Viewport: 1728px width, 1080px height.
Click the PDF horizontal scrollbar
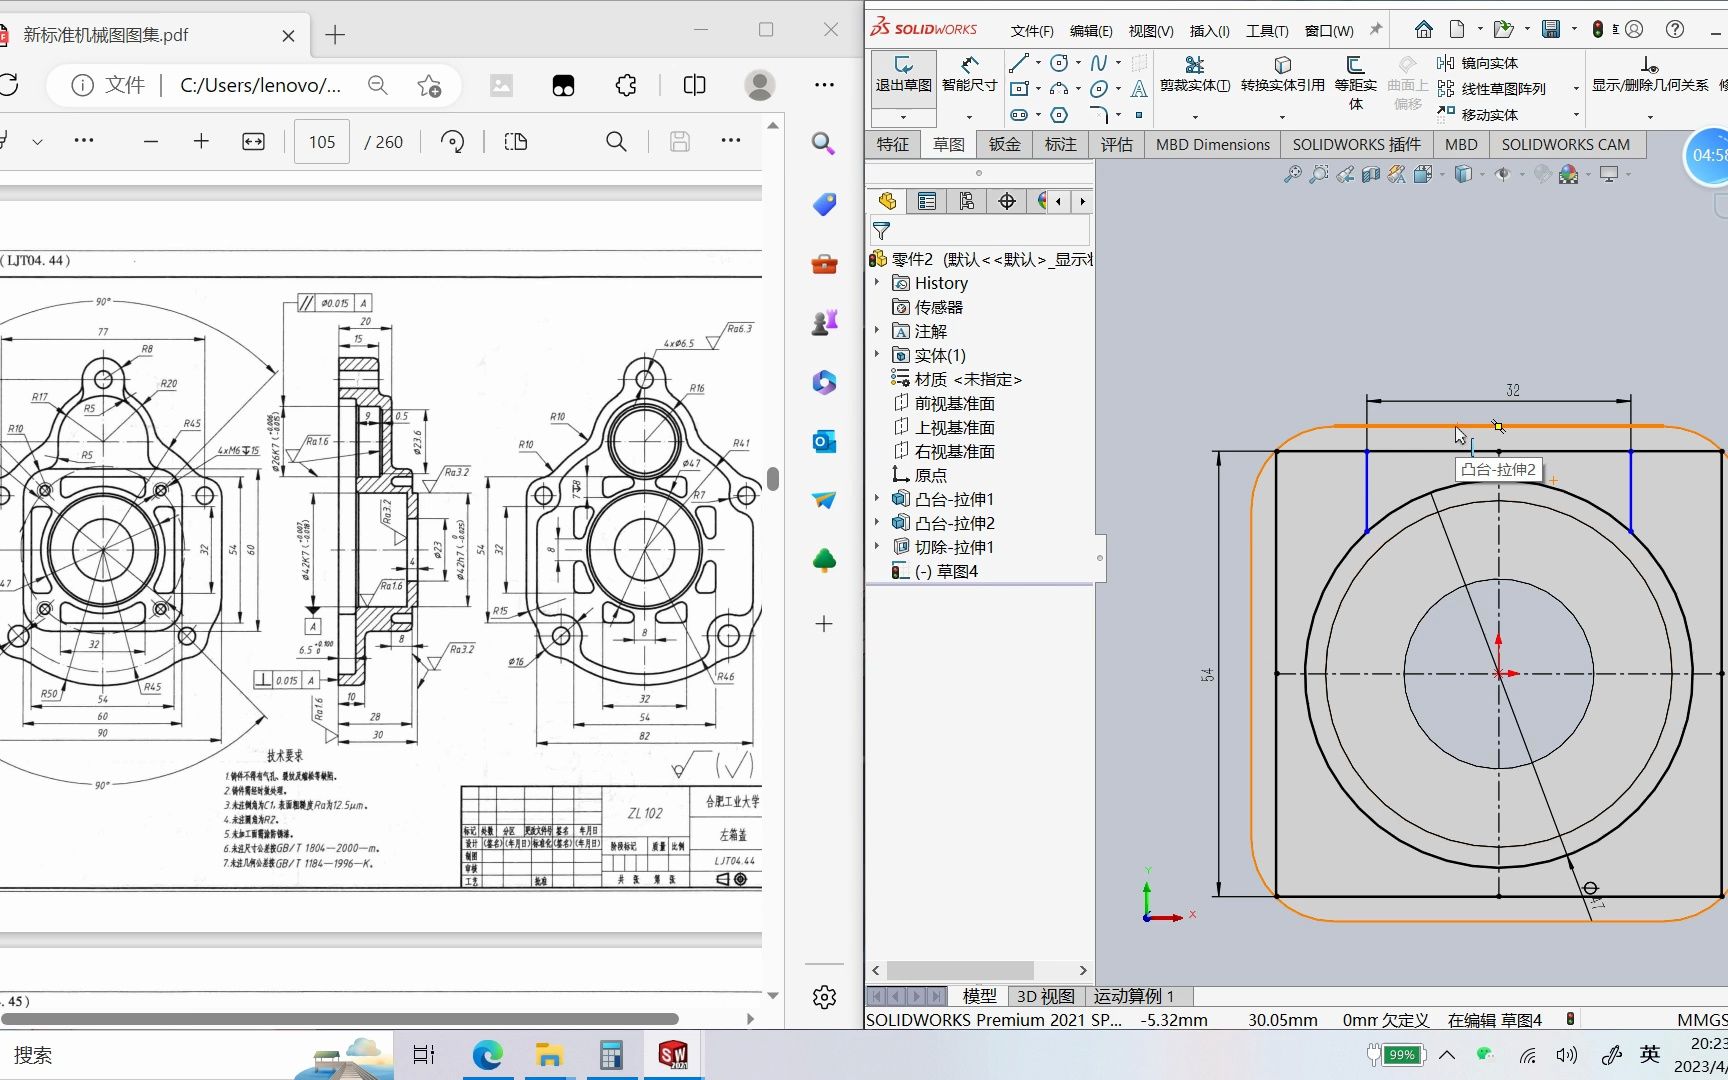340,1019
